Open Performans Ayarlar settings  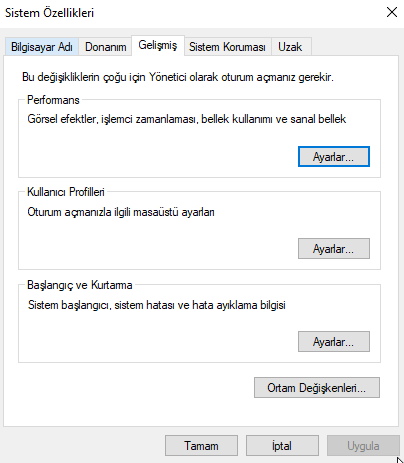pos(334,156)
